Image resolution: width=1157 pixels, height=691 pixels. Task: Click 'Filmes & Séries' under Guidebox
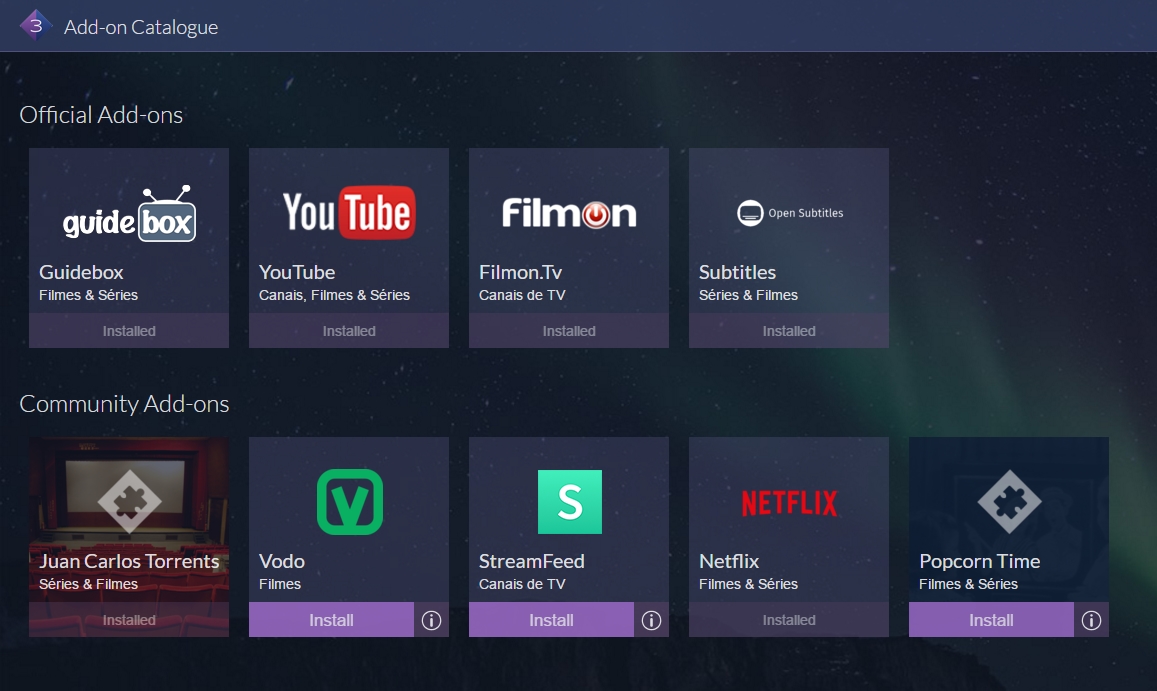(x=89, y=295)
